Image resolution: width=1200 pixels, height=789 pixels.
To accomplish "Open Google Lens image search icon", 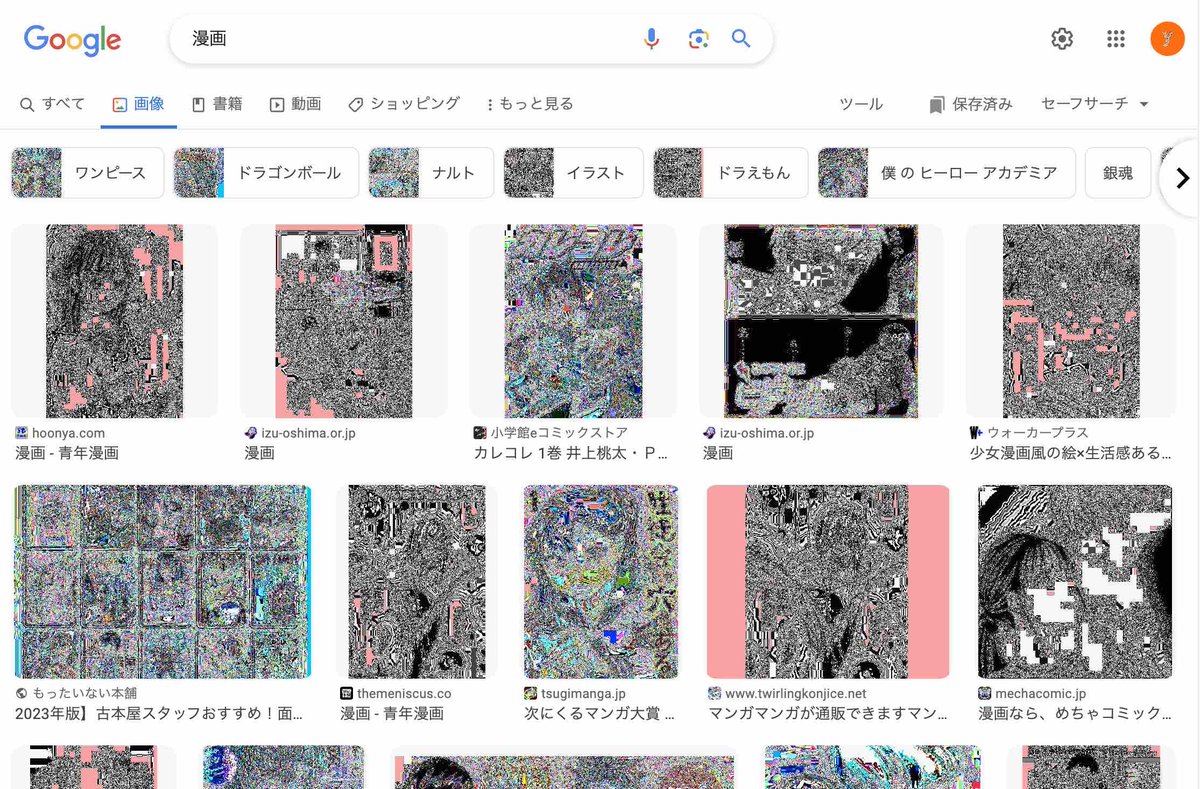I will click(698, 39).
